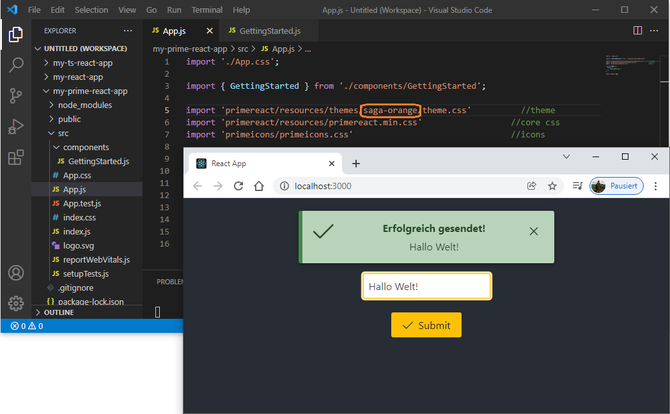Image resolution: width=670 pixels, height=414 pixels.
Task: Open the Run and Debug view
Action: pyautogui.click(x=16, y=126)
